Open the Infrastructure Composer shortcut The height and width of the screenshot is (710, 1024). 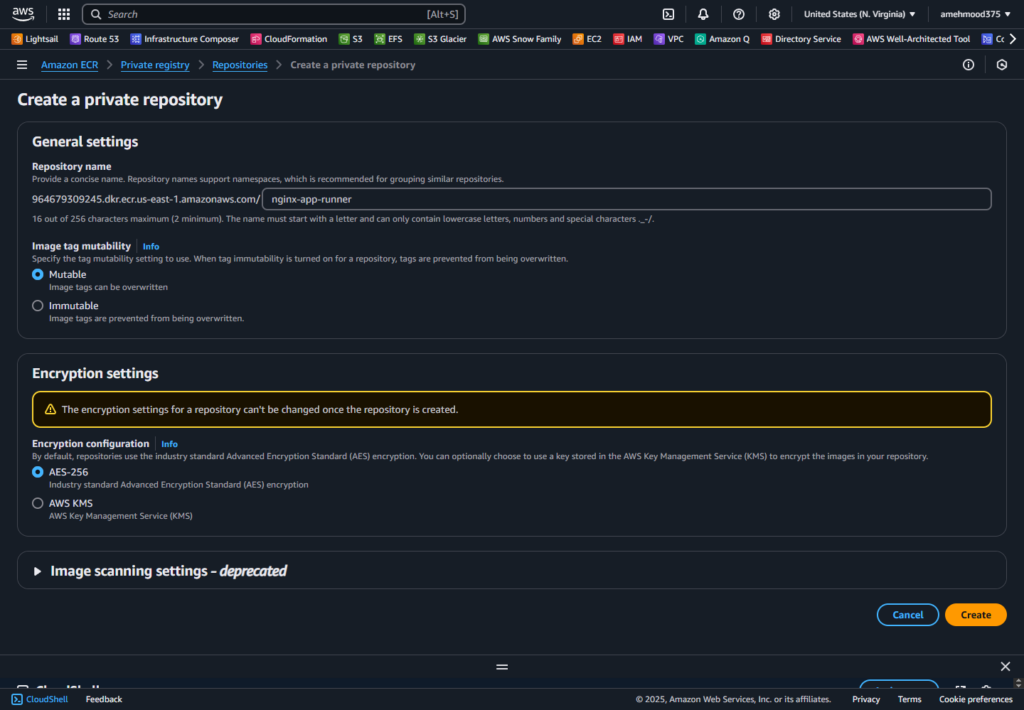coord(185,39)
